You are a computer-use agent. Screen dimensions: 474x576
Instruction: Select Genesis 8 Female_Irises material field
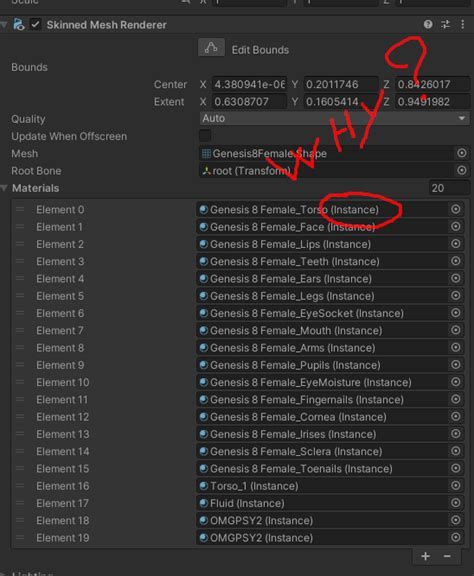click(322, 434)
